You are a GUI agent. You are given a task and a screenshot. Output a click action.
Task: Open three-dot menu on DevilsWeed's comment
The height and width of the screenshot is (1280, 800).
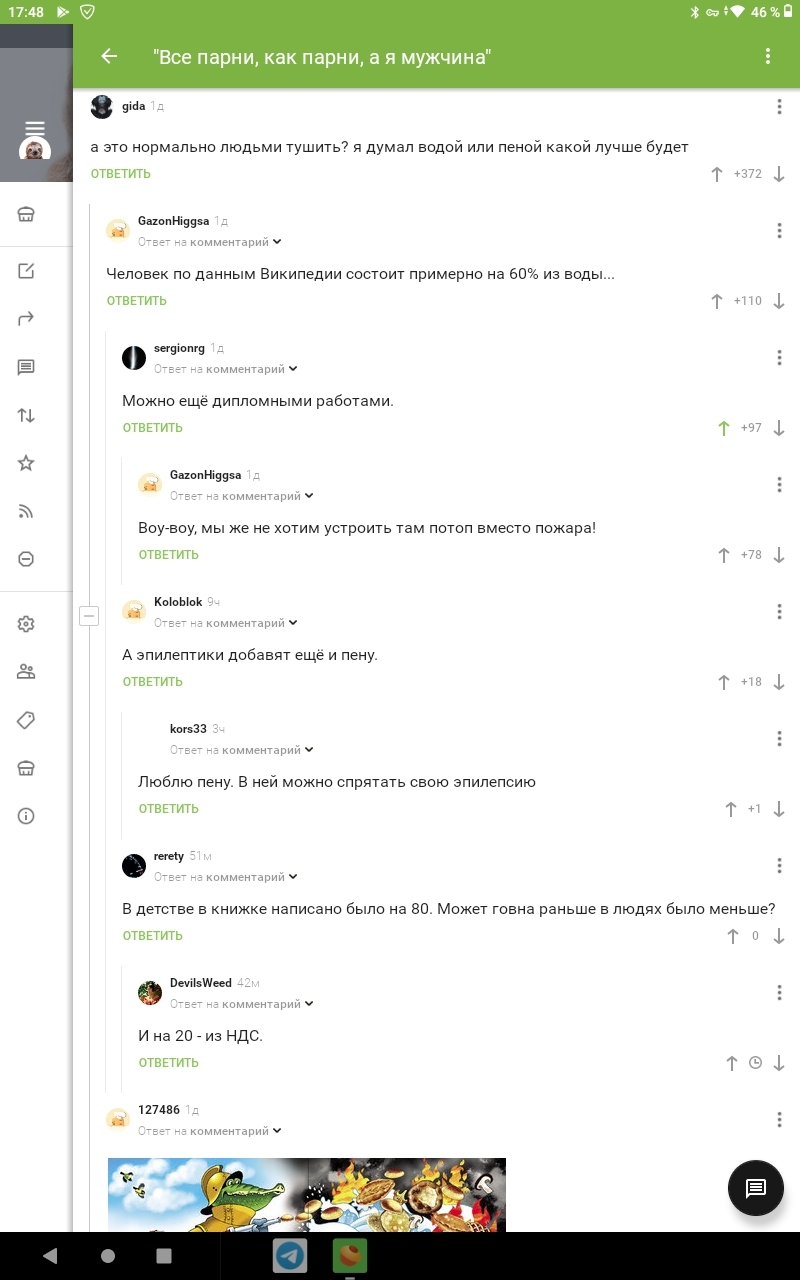(779, 992)
